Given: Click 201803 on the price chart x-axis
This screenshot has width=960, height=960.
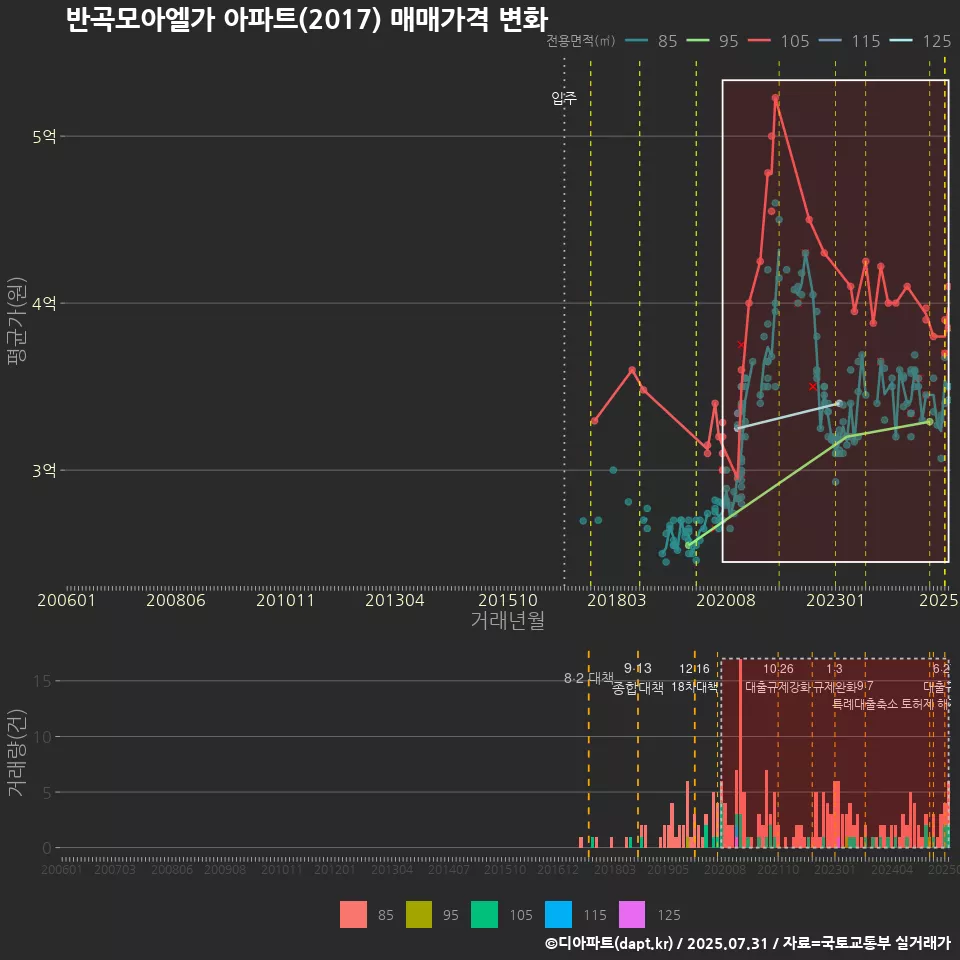Looking at the screenshot, I should coord(617,600).
